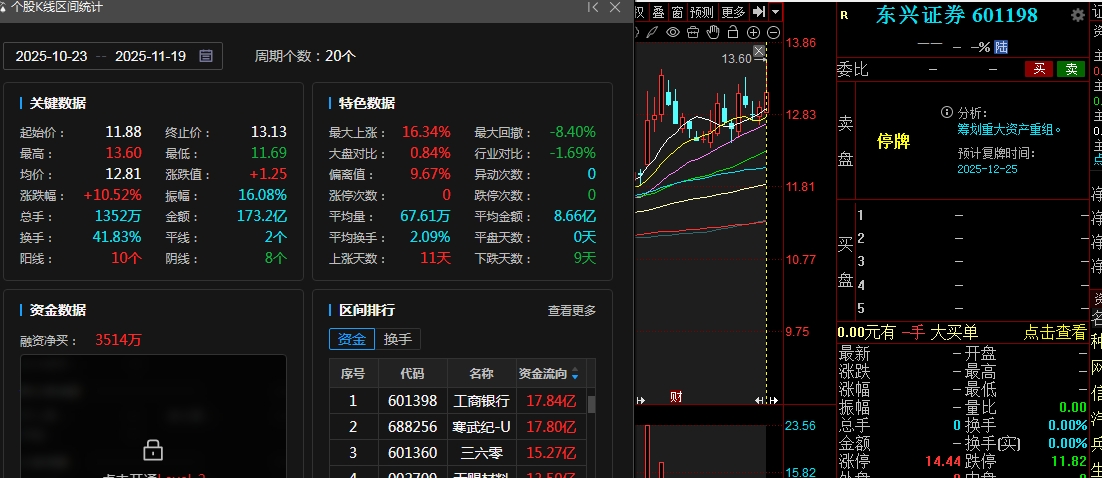Select the 资金 ranking tab

pos(352,339)
